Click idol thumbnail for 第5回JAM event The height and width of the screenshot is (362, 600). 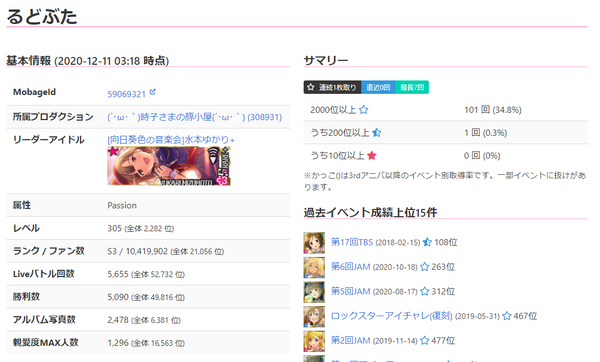[314, 292]
